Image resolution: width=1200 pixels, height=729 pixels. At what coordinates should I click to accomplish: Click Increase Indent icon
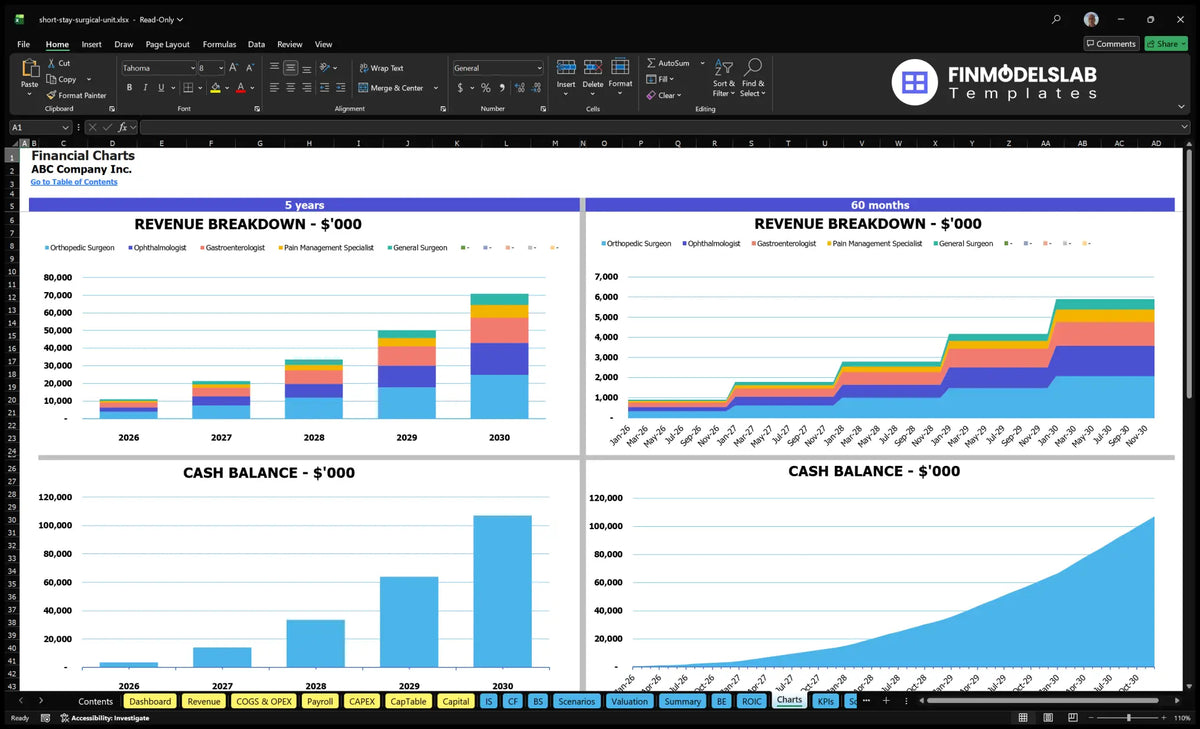[x=341, y=88]
